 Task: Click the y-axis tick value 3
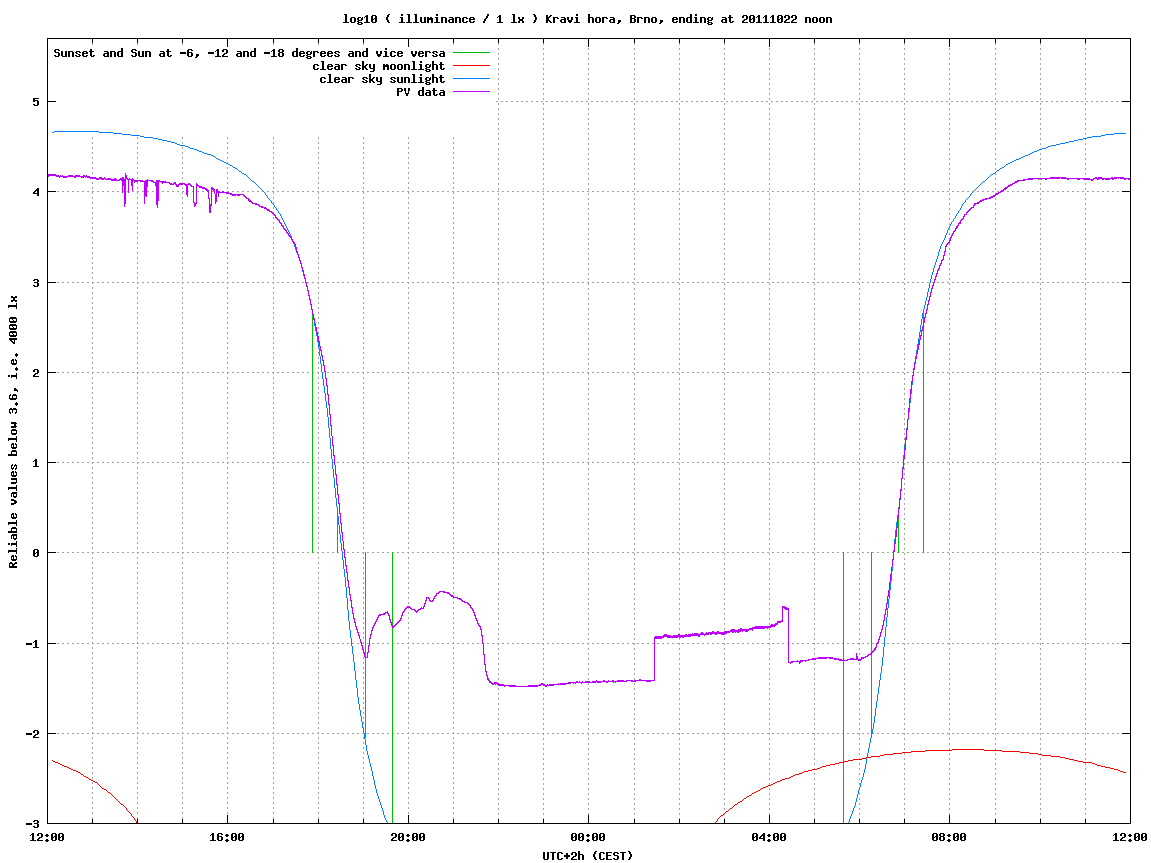tap(36, 283)
